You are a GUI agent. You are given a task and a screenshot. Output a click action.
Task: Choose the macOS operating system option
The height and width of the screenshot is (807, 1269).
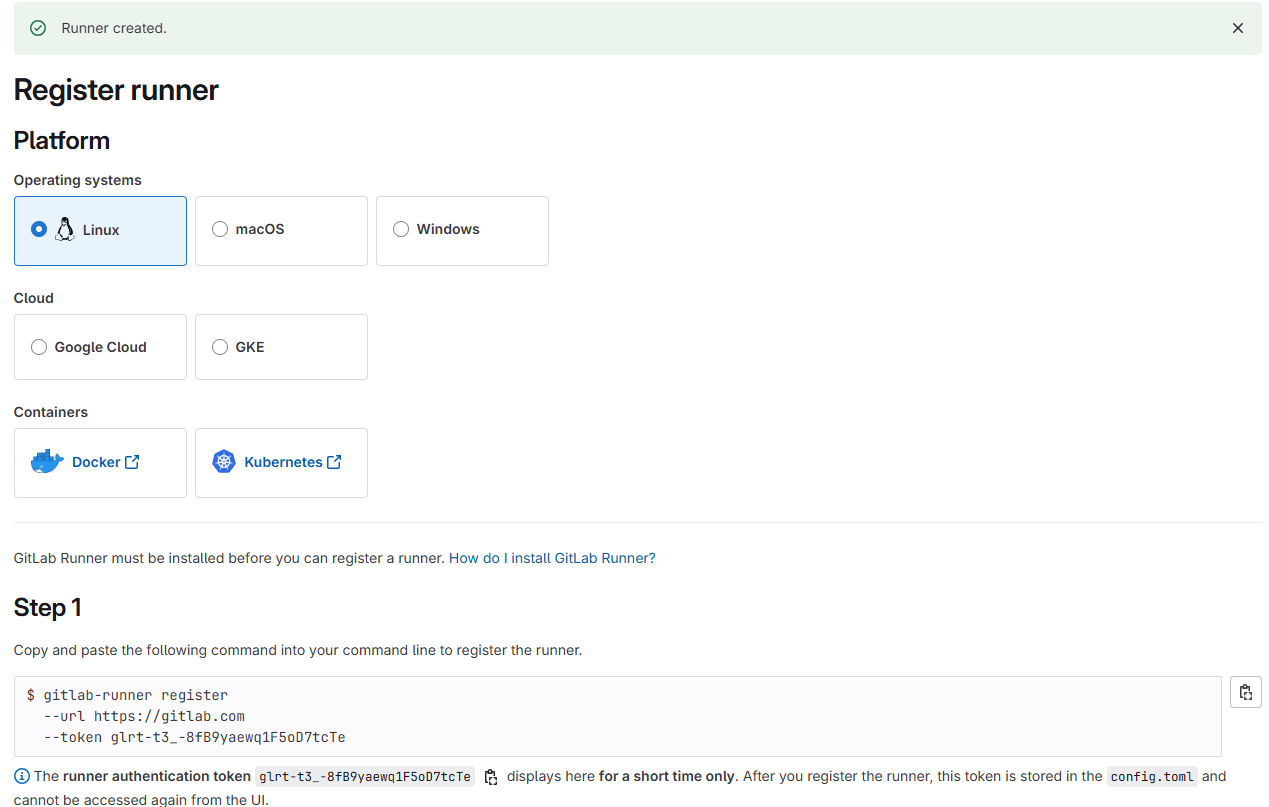(x=220, y=229)
